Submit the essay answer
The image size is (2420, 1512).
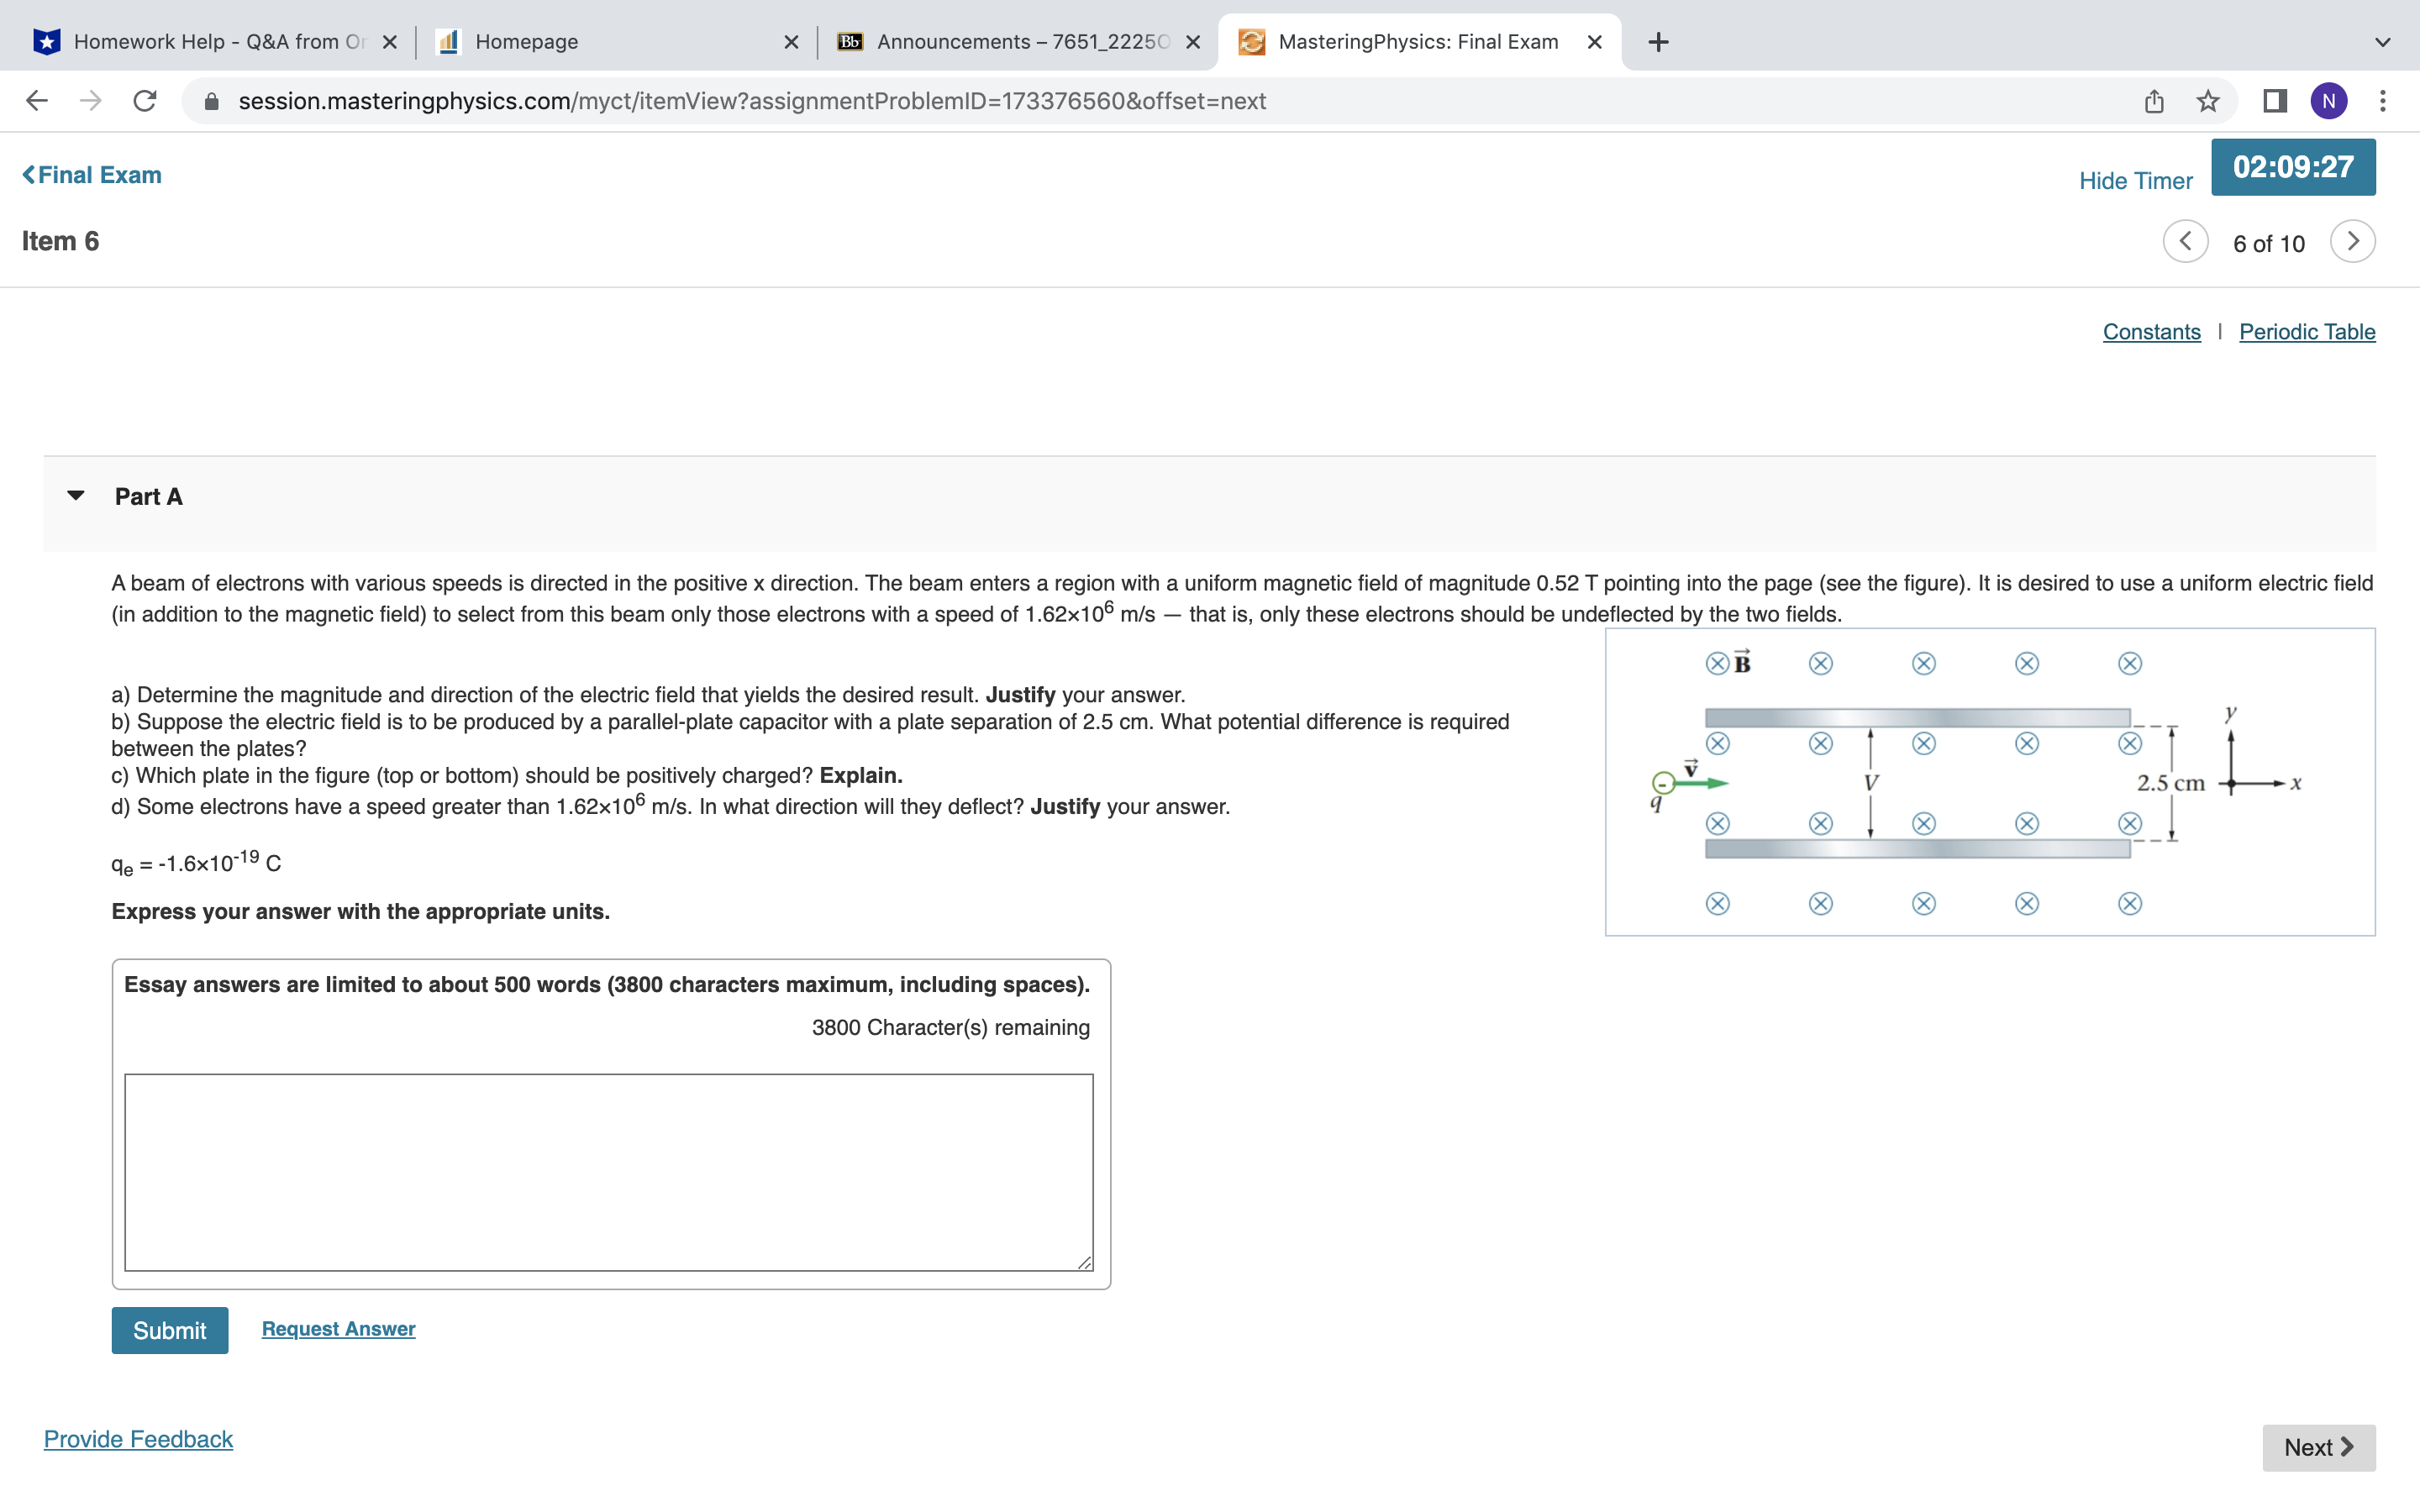click(167, 1329)
